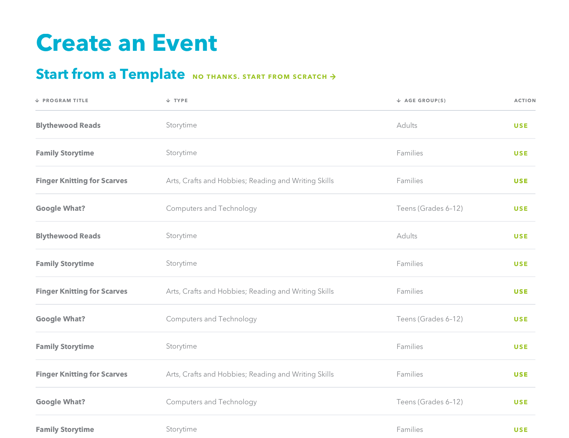The width and height of the screenshot is (569, 438).
Task: Sort by Age Group(s) arrow
Action: 399,101
